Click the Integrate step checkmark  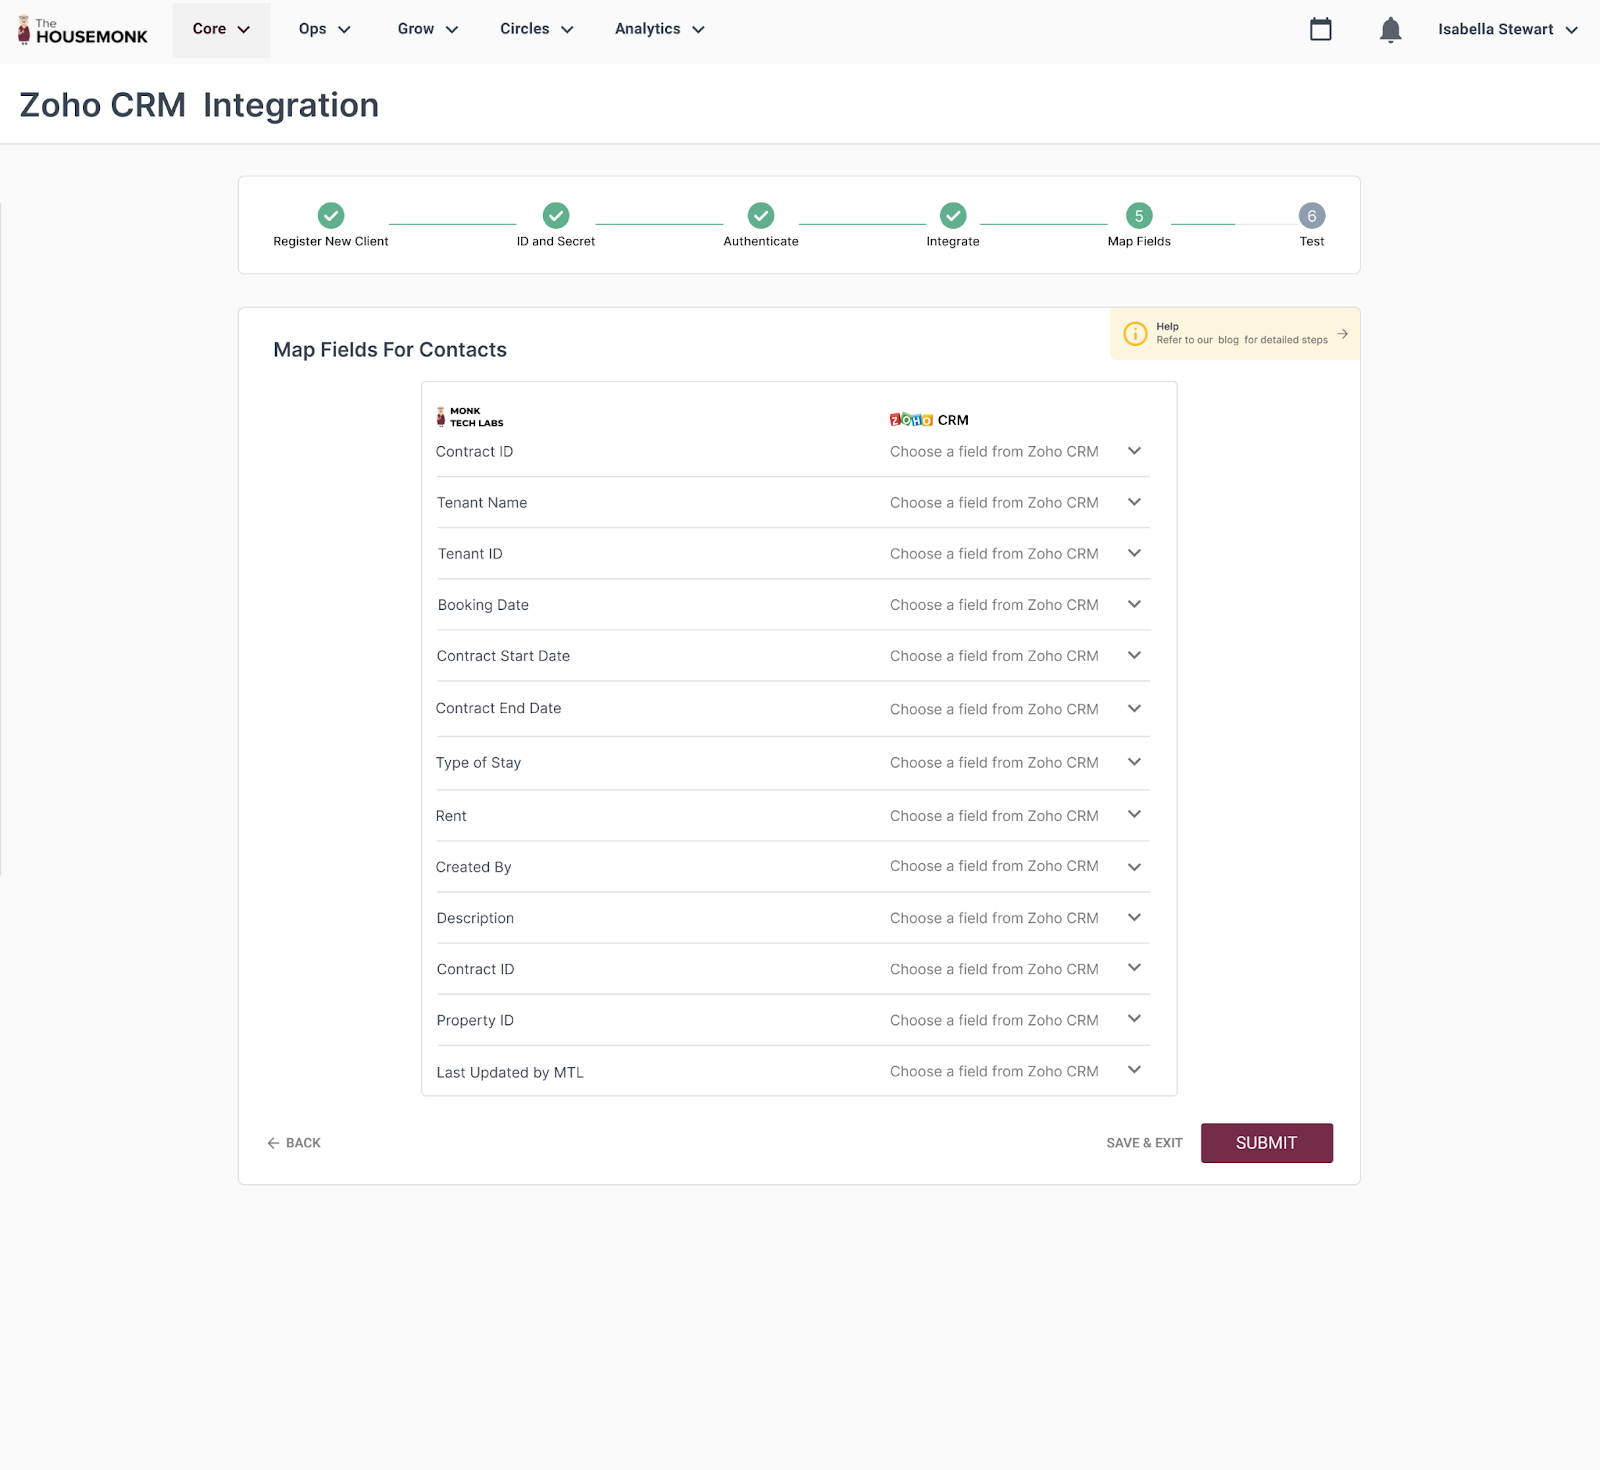[953, 215]
